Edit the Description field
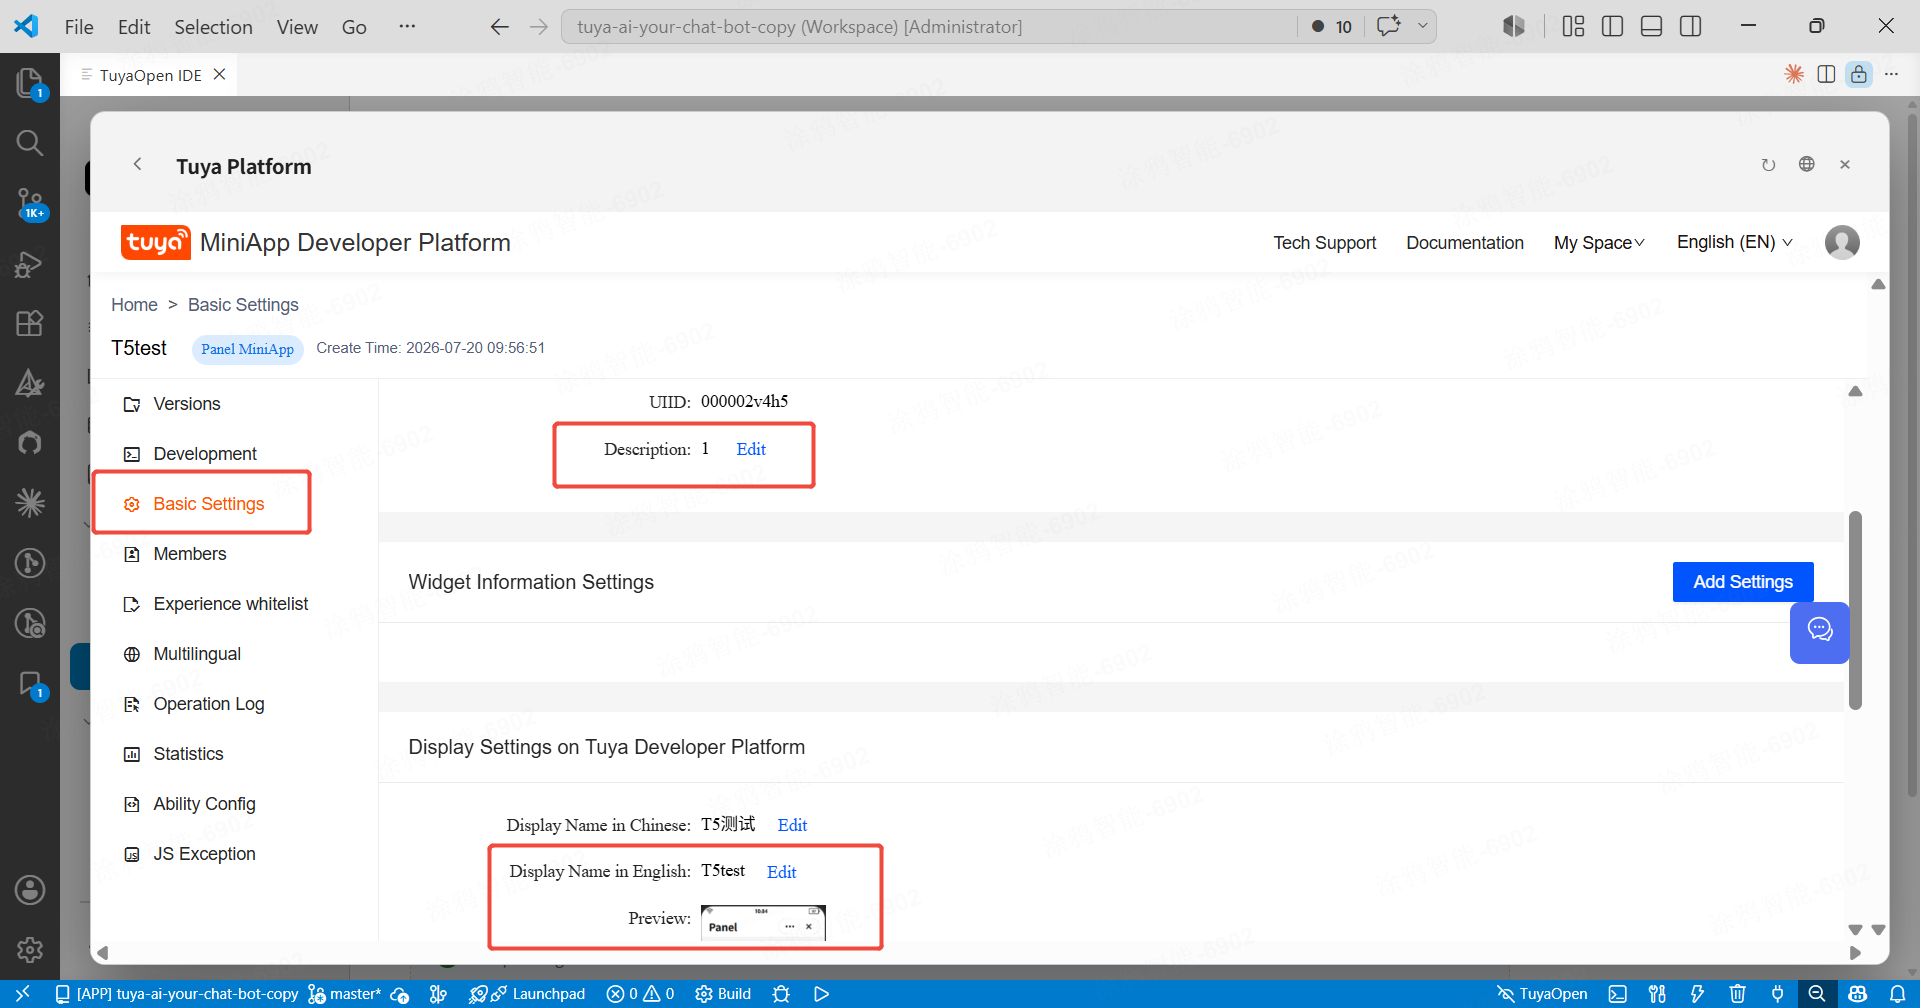1920x1008 pixels. [751, 449]
